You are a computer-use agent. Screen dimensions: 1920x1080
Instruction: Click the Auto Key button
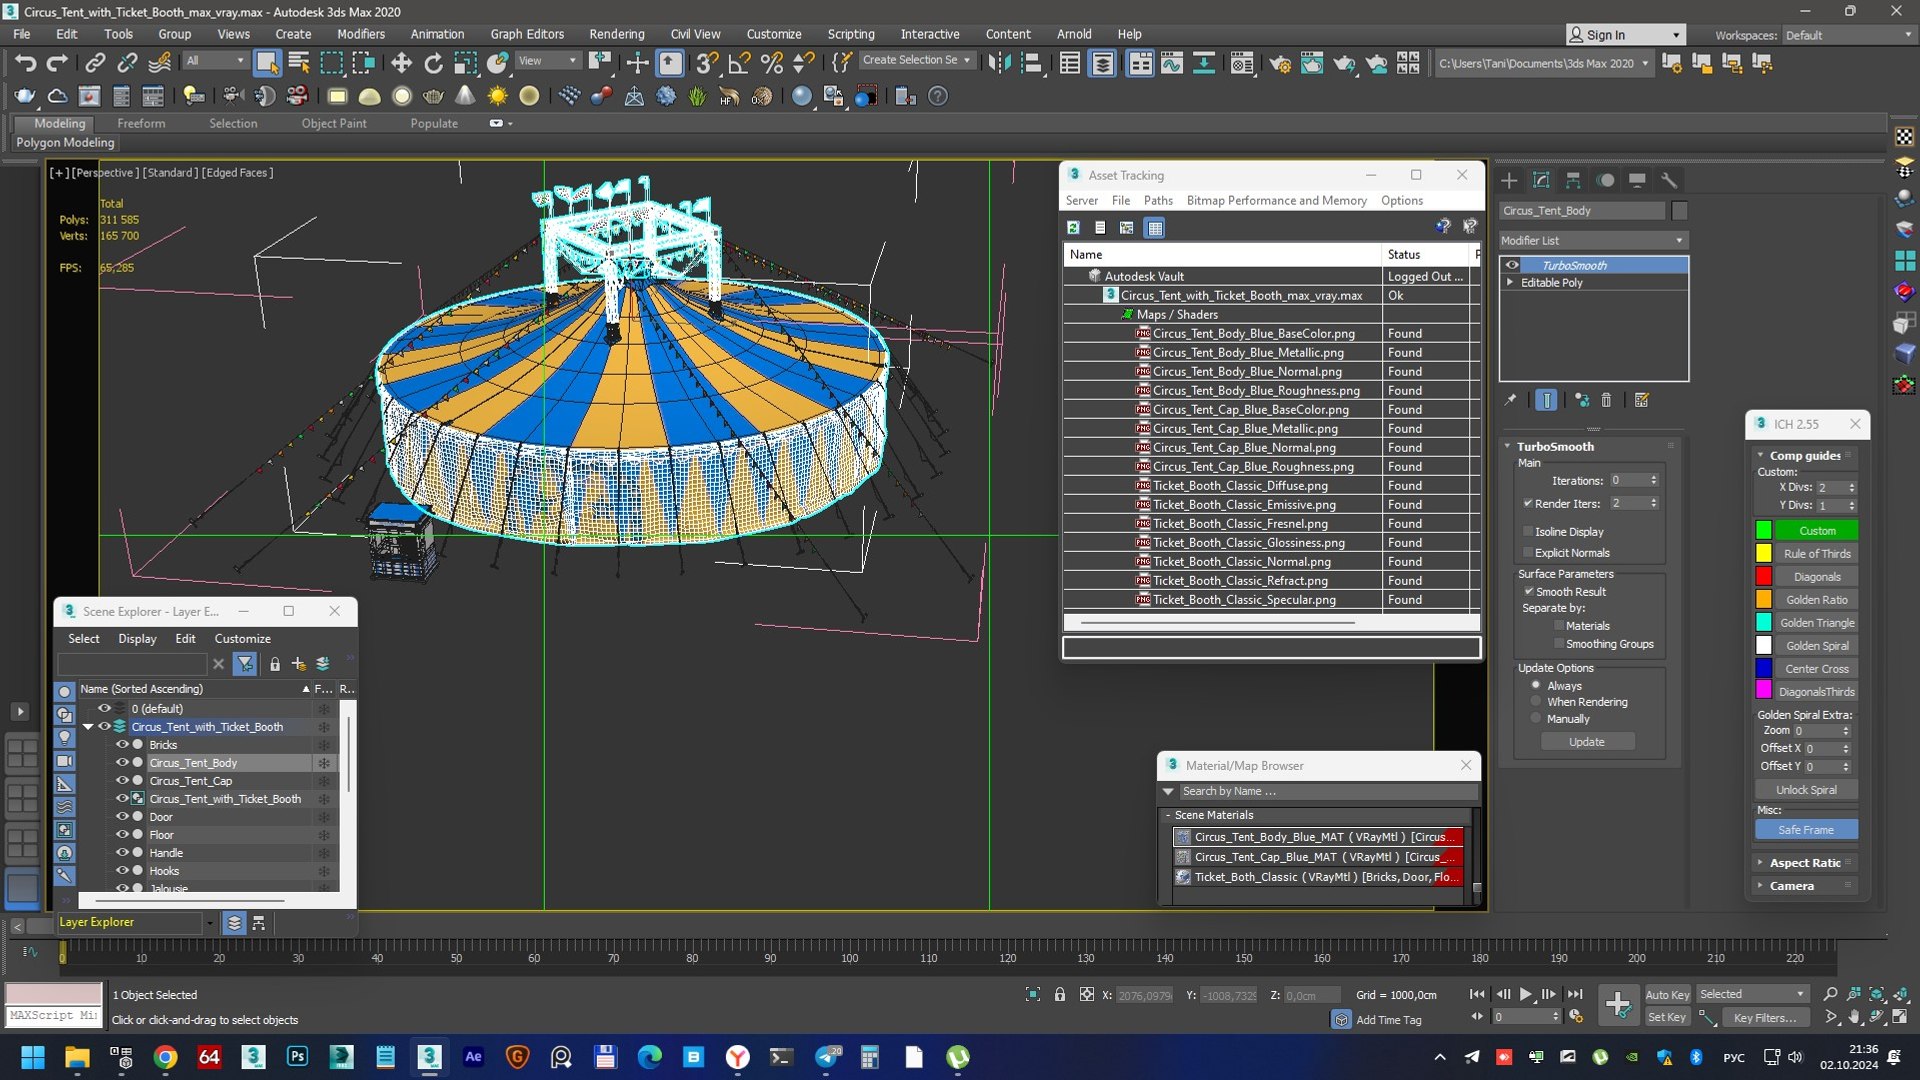tap(1667, 994)
